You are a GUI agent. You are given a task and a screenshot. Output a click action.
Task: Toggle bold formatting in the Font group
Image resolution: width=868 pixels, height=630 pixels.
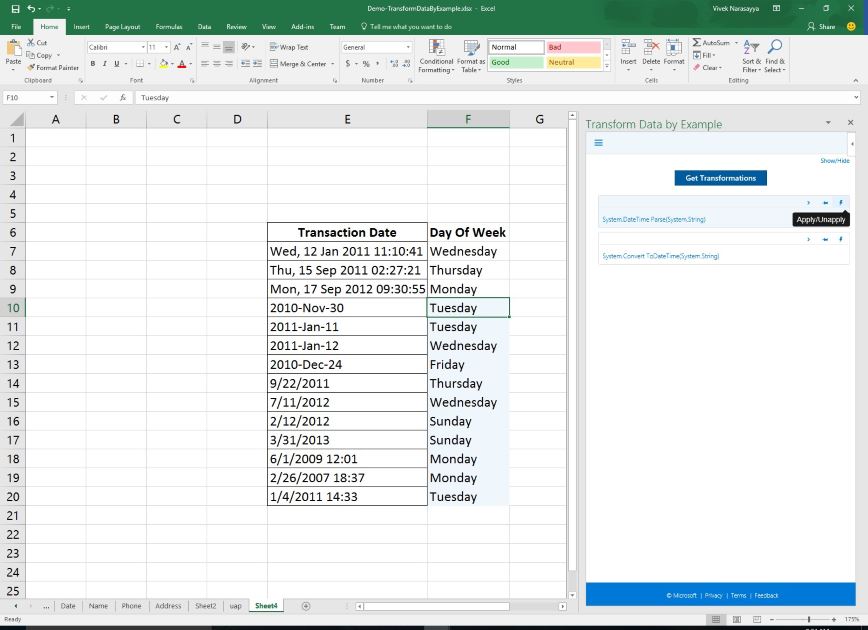click(x=91, y=63)
